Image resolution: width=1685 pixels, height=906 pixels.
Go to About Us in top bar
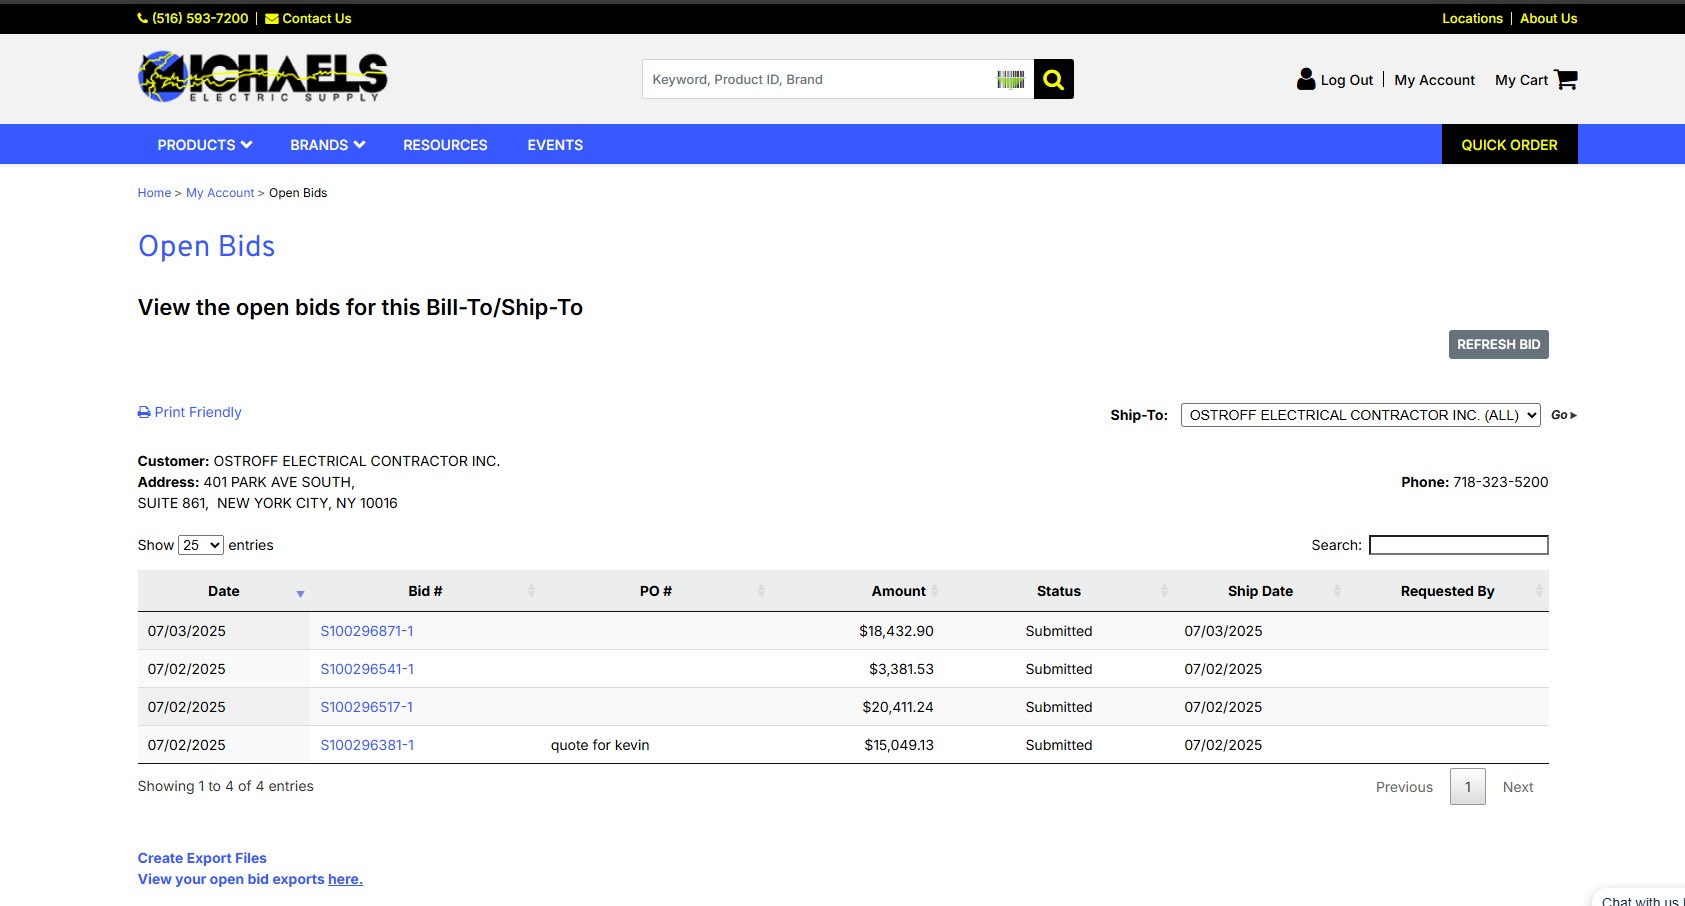tap(1548, 18)
